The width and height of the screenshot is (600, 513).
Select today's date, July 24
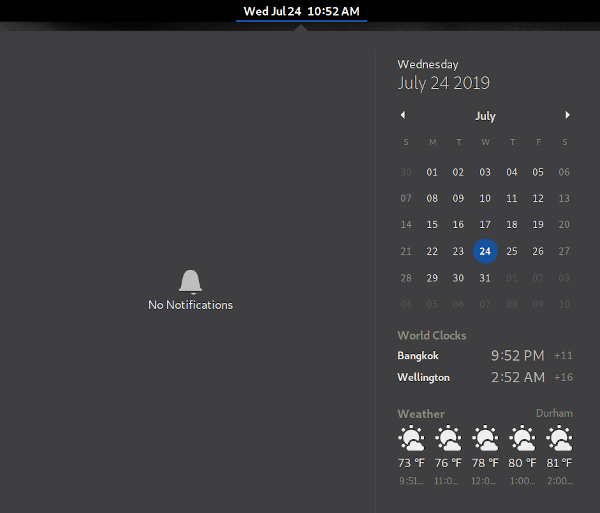tap(485, 251)
